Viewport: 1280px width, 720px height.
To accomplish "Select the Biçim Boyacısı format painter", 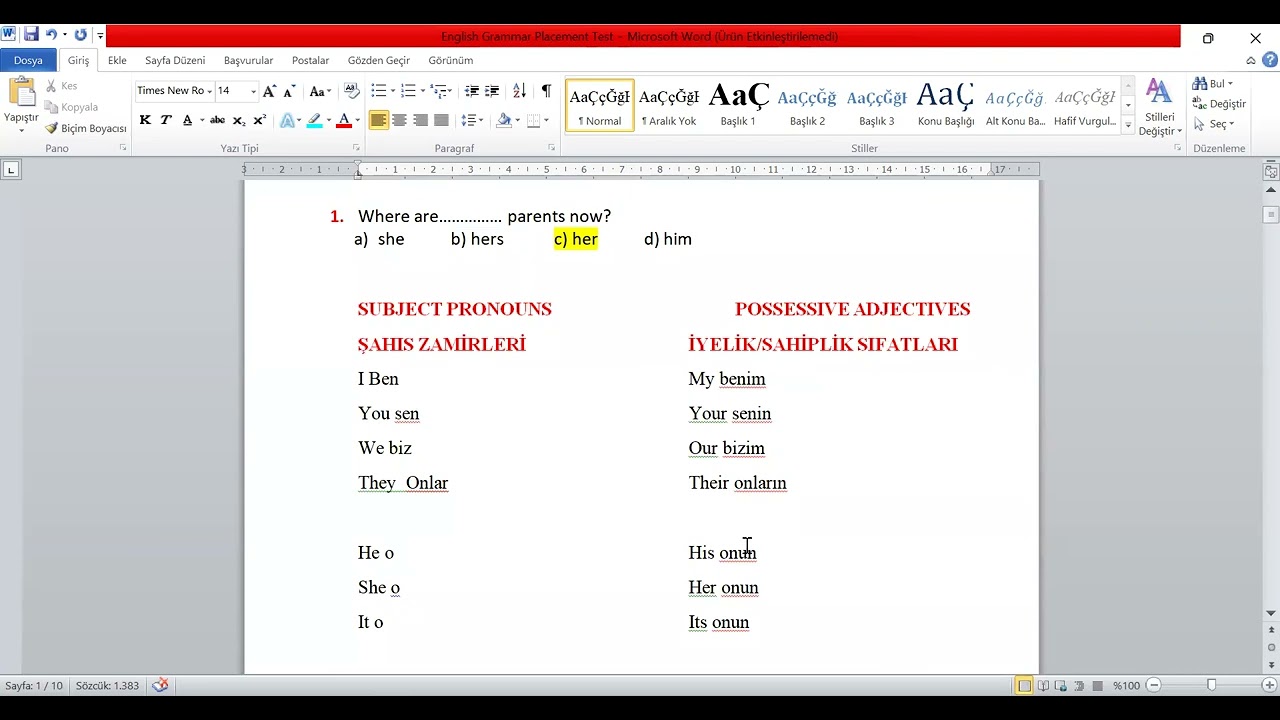I will coord(86,128).
